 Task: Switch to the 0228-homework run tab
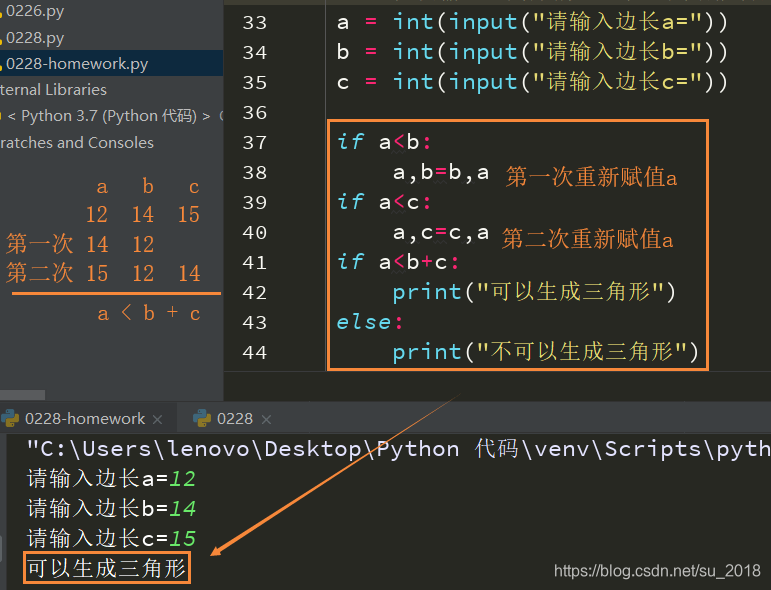(85, 419)
